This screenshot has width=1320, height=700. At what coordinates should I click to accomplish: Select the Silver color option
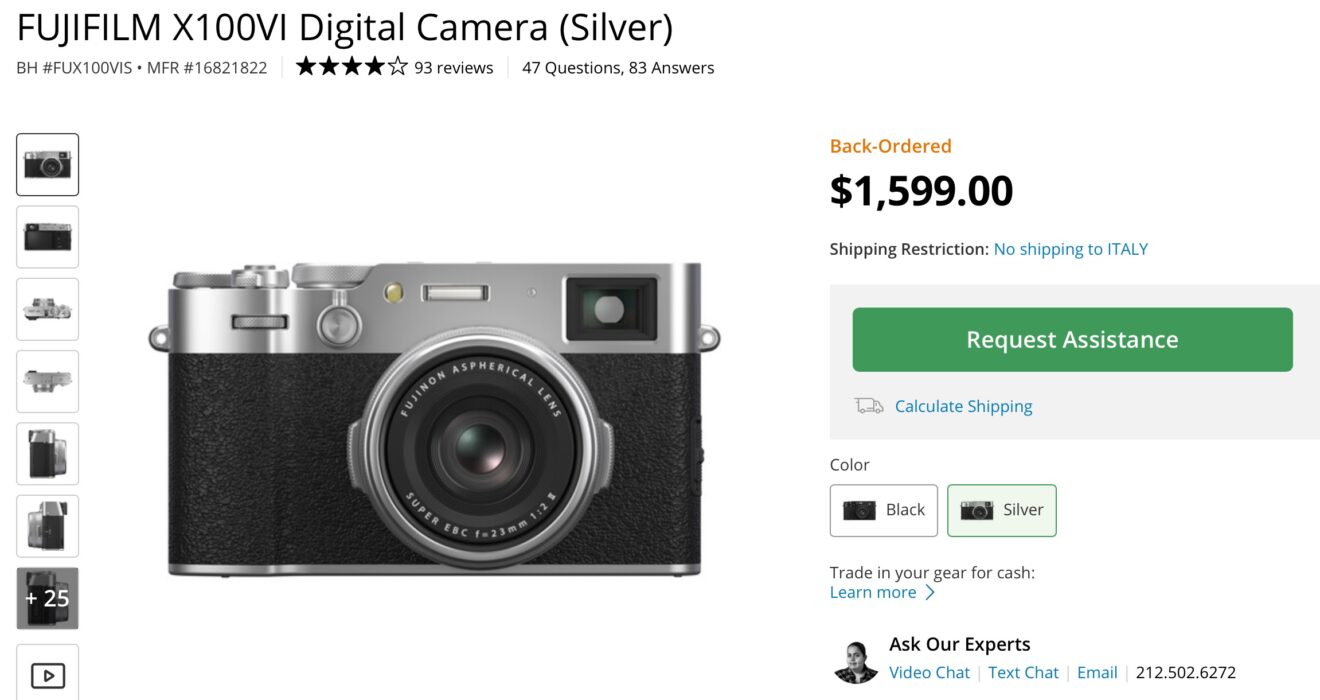click(x=1002, y=510)
